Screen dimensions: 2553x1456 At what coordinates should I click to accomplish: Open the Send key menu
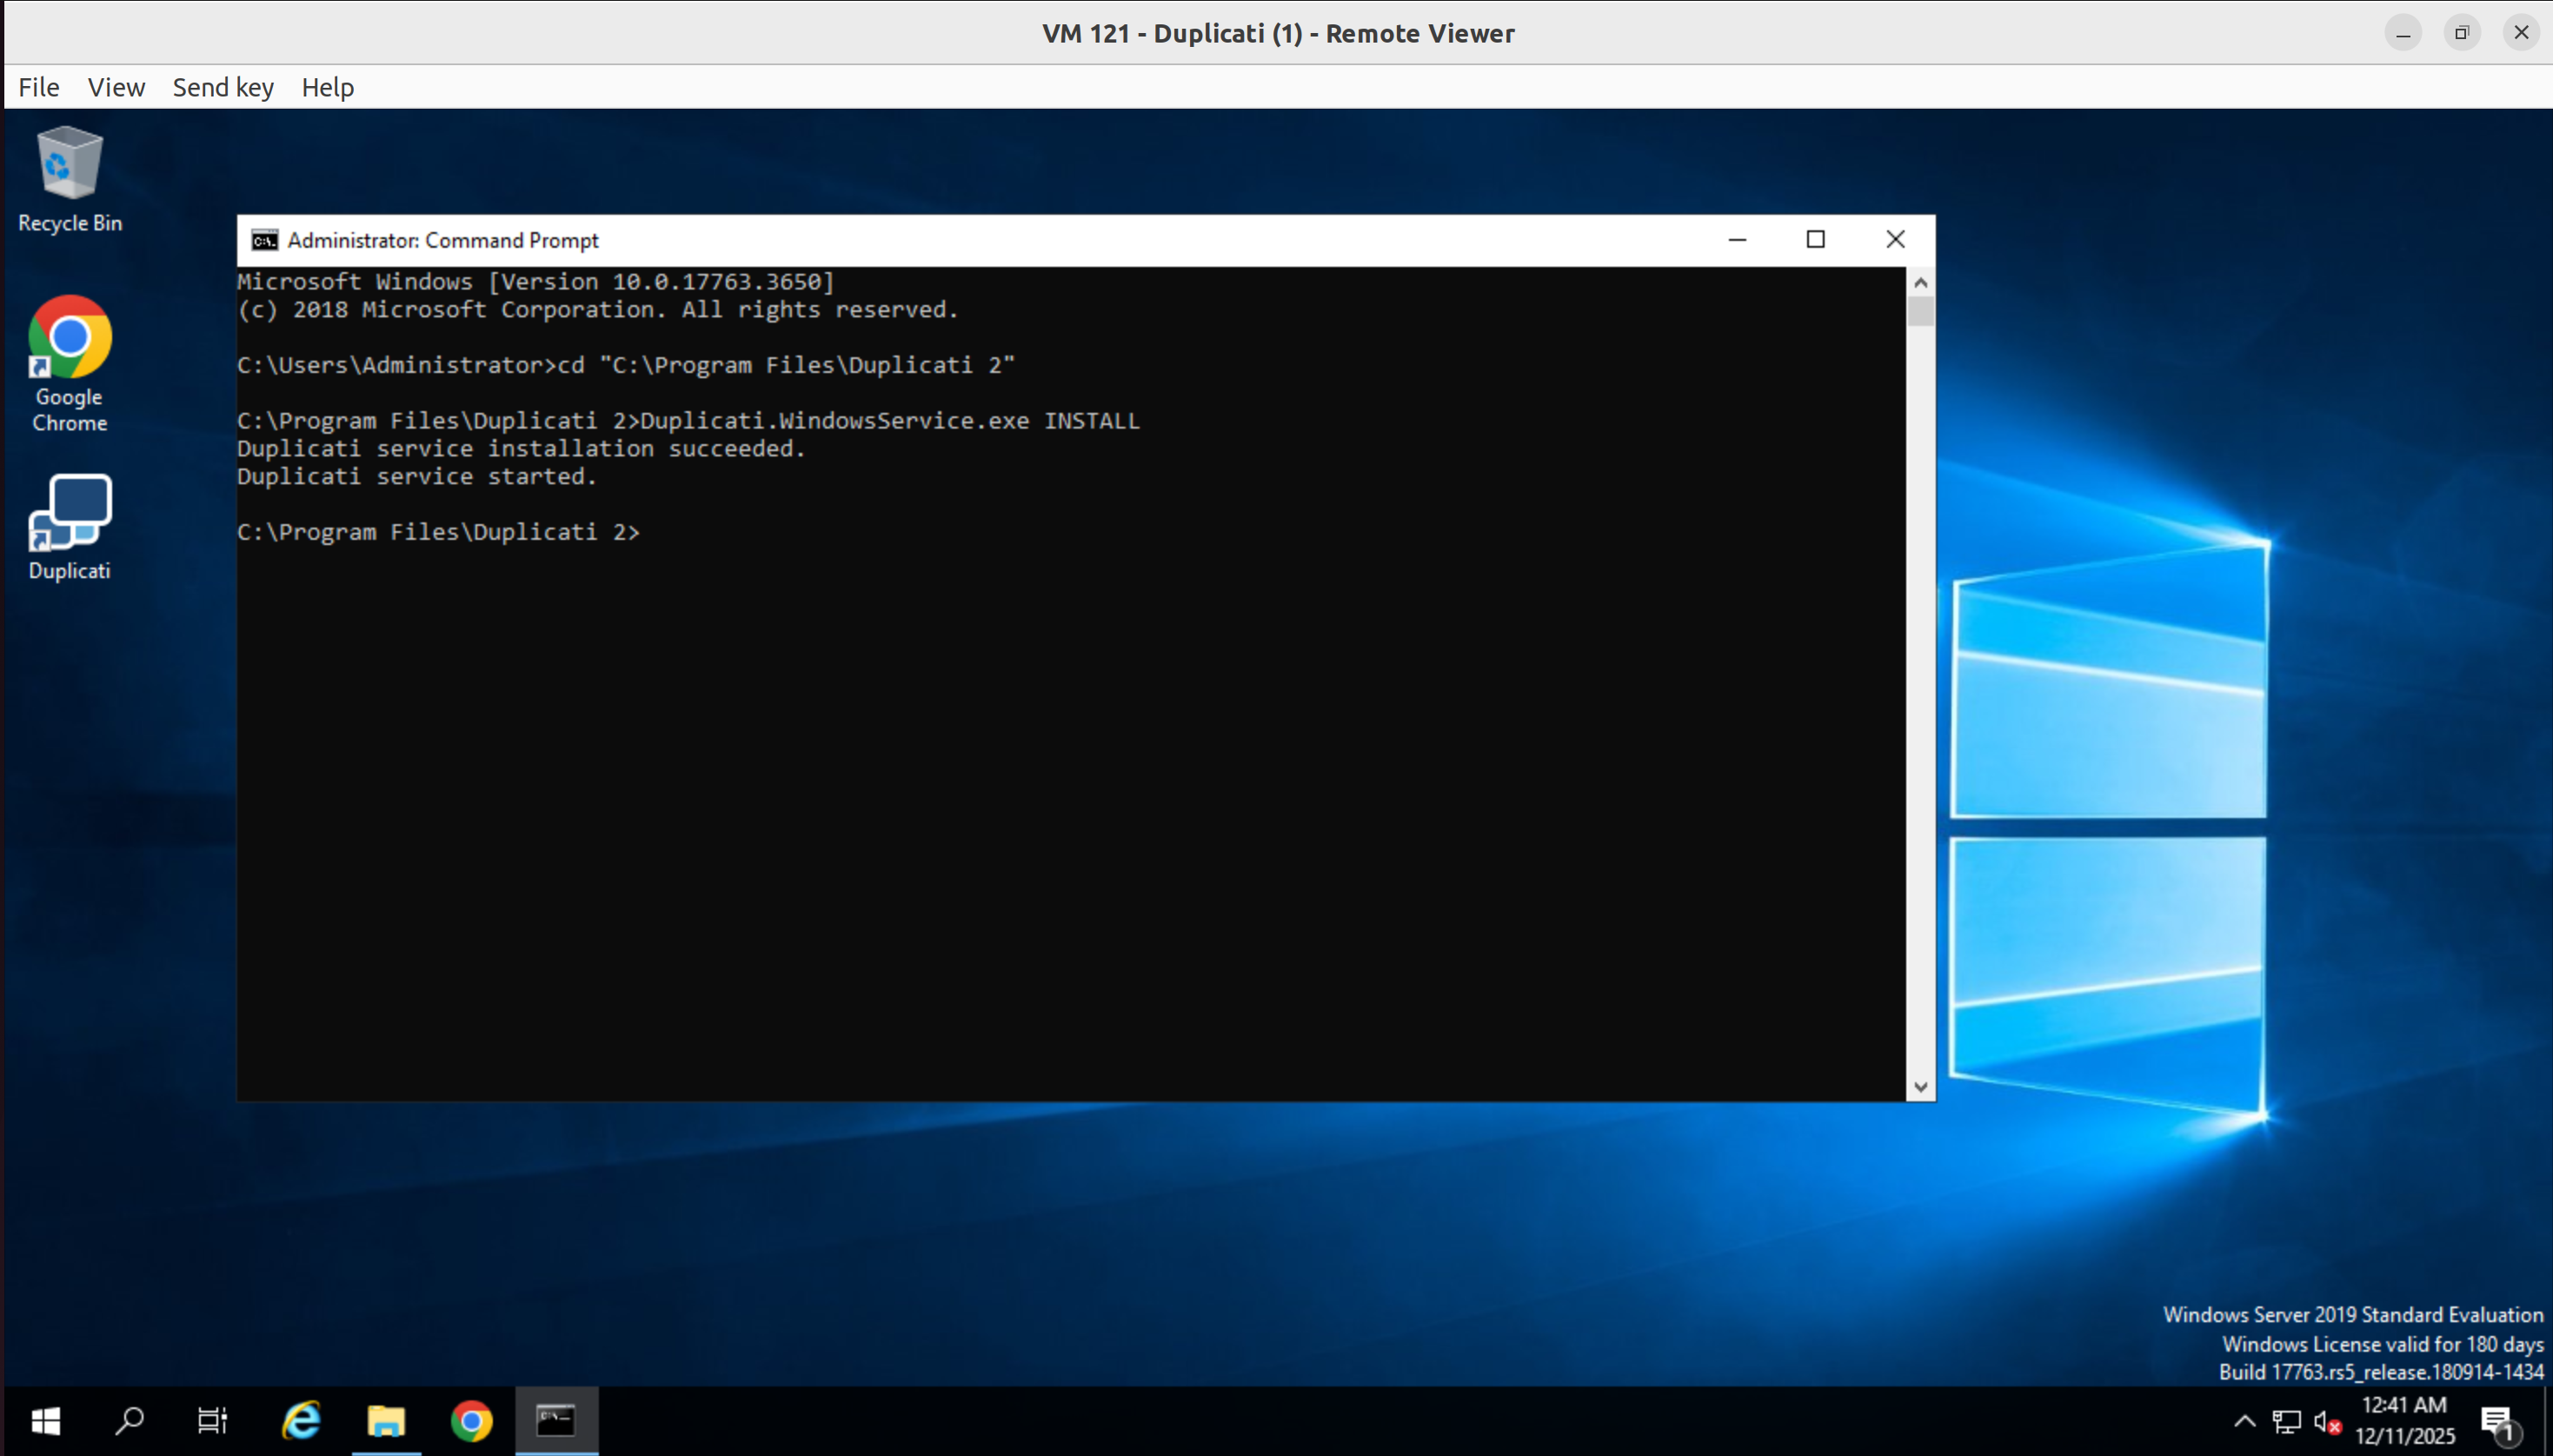tap(223, 87)
